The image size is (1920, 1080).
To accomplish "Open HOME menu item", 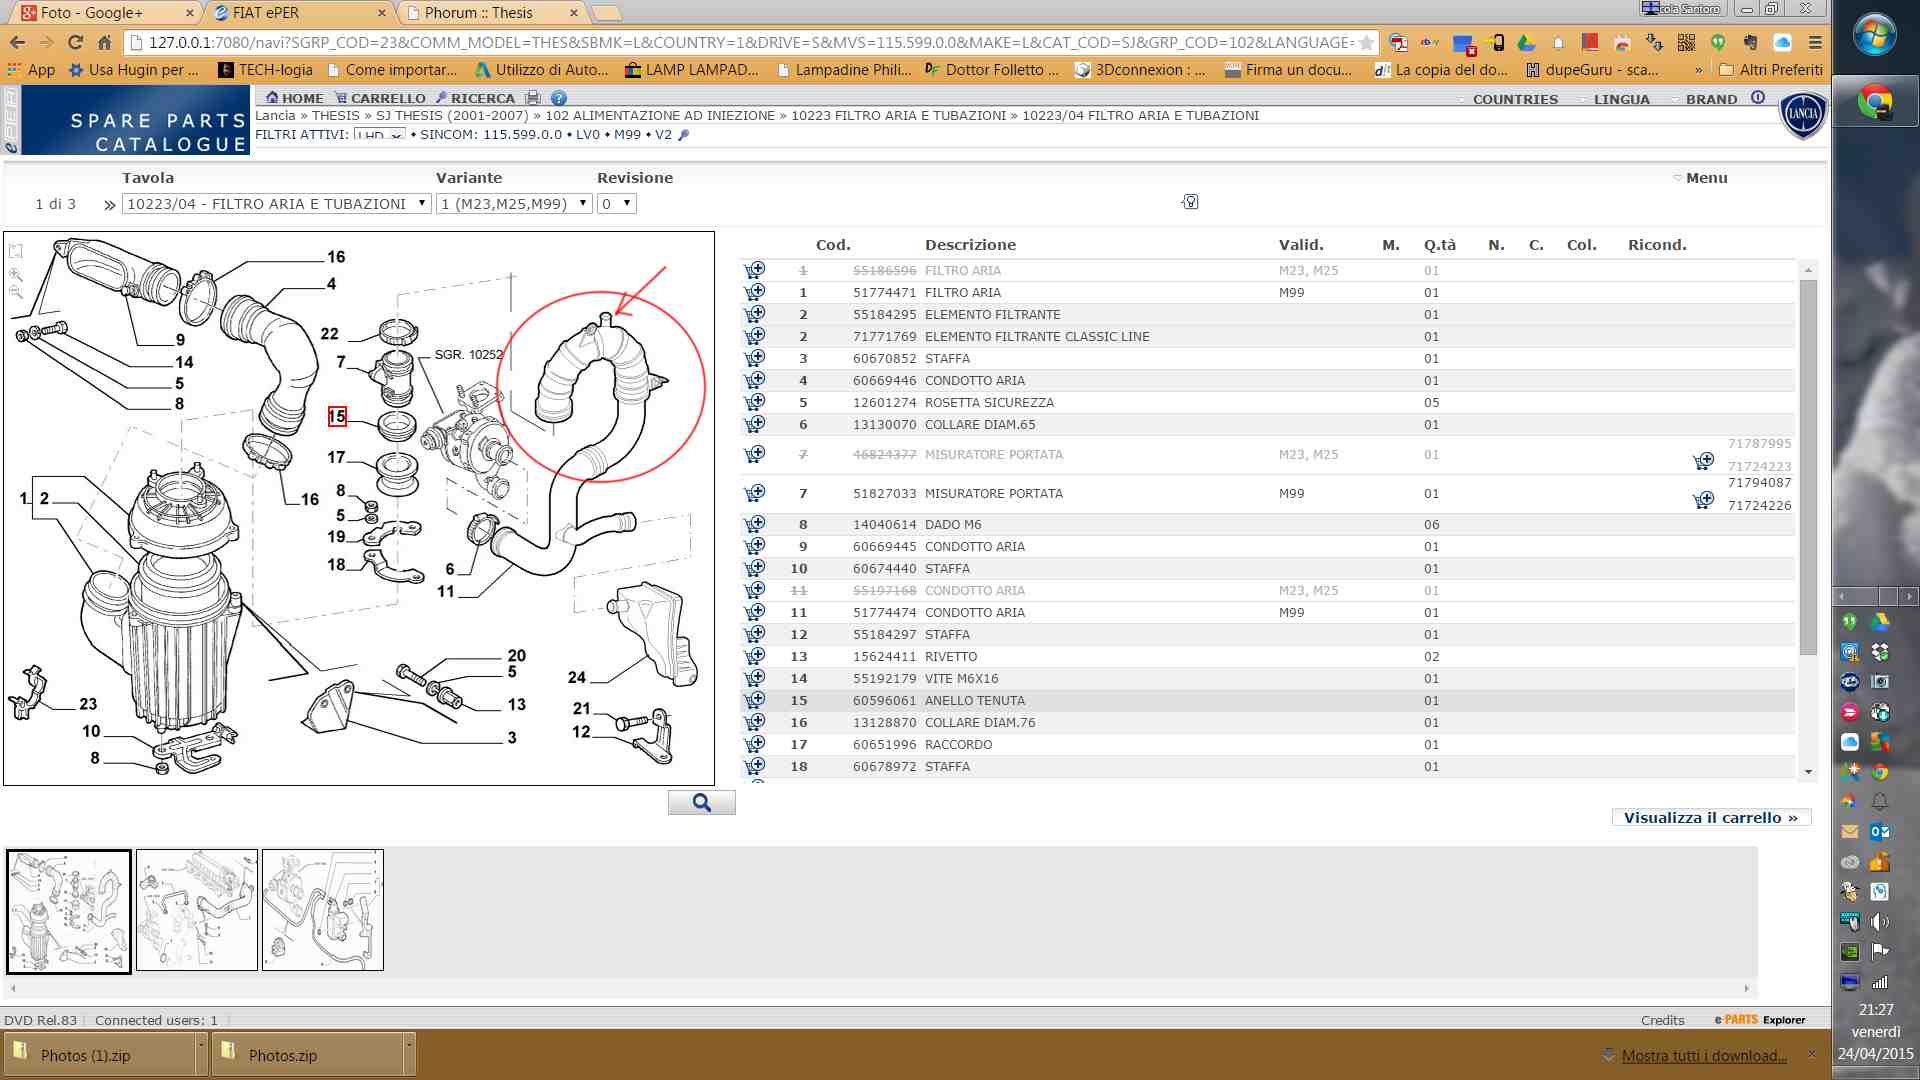I will (294, 98).
